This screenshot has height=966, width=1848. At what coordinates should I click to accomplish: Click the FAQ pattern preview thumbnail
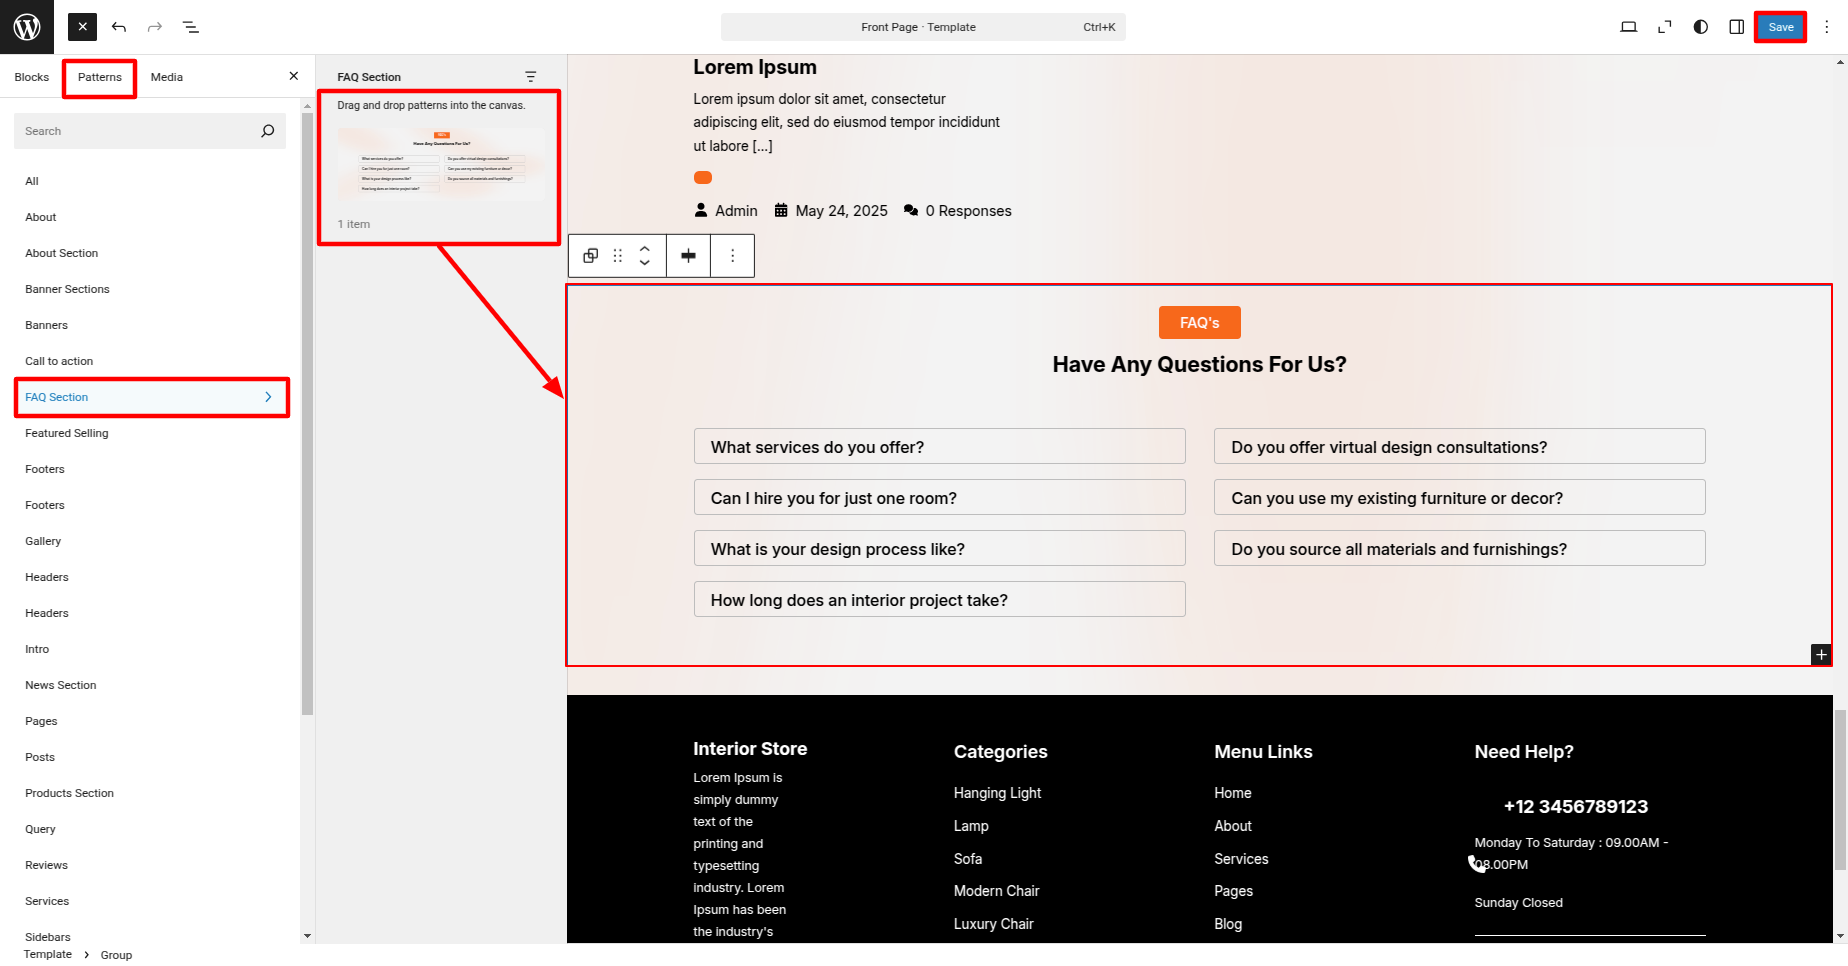point(440,165)
